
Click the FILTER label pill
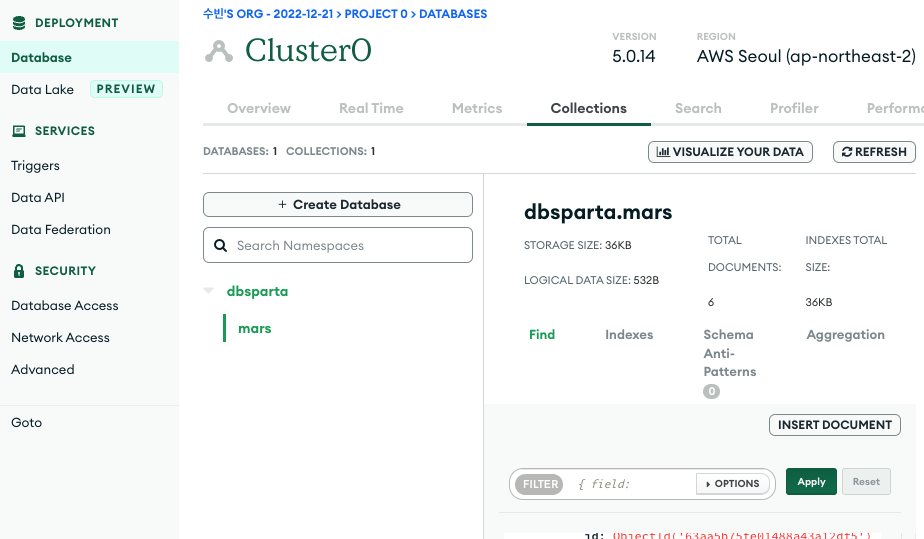point(539,484)
